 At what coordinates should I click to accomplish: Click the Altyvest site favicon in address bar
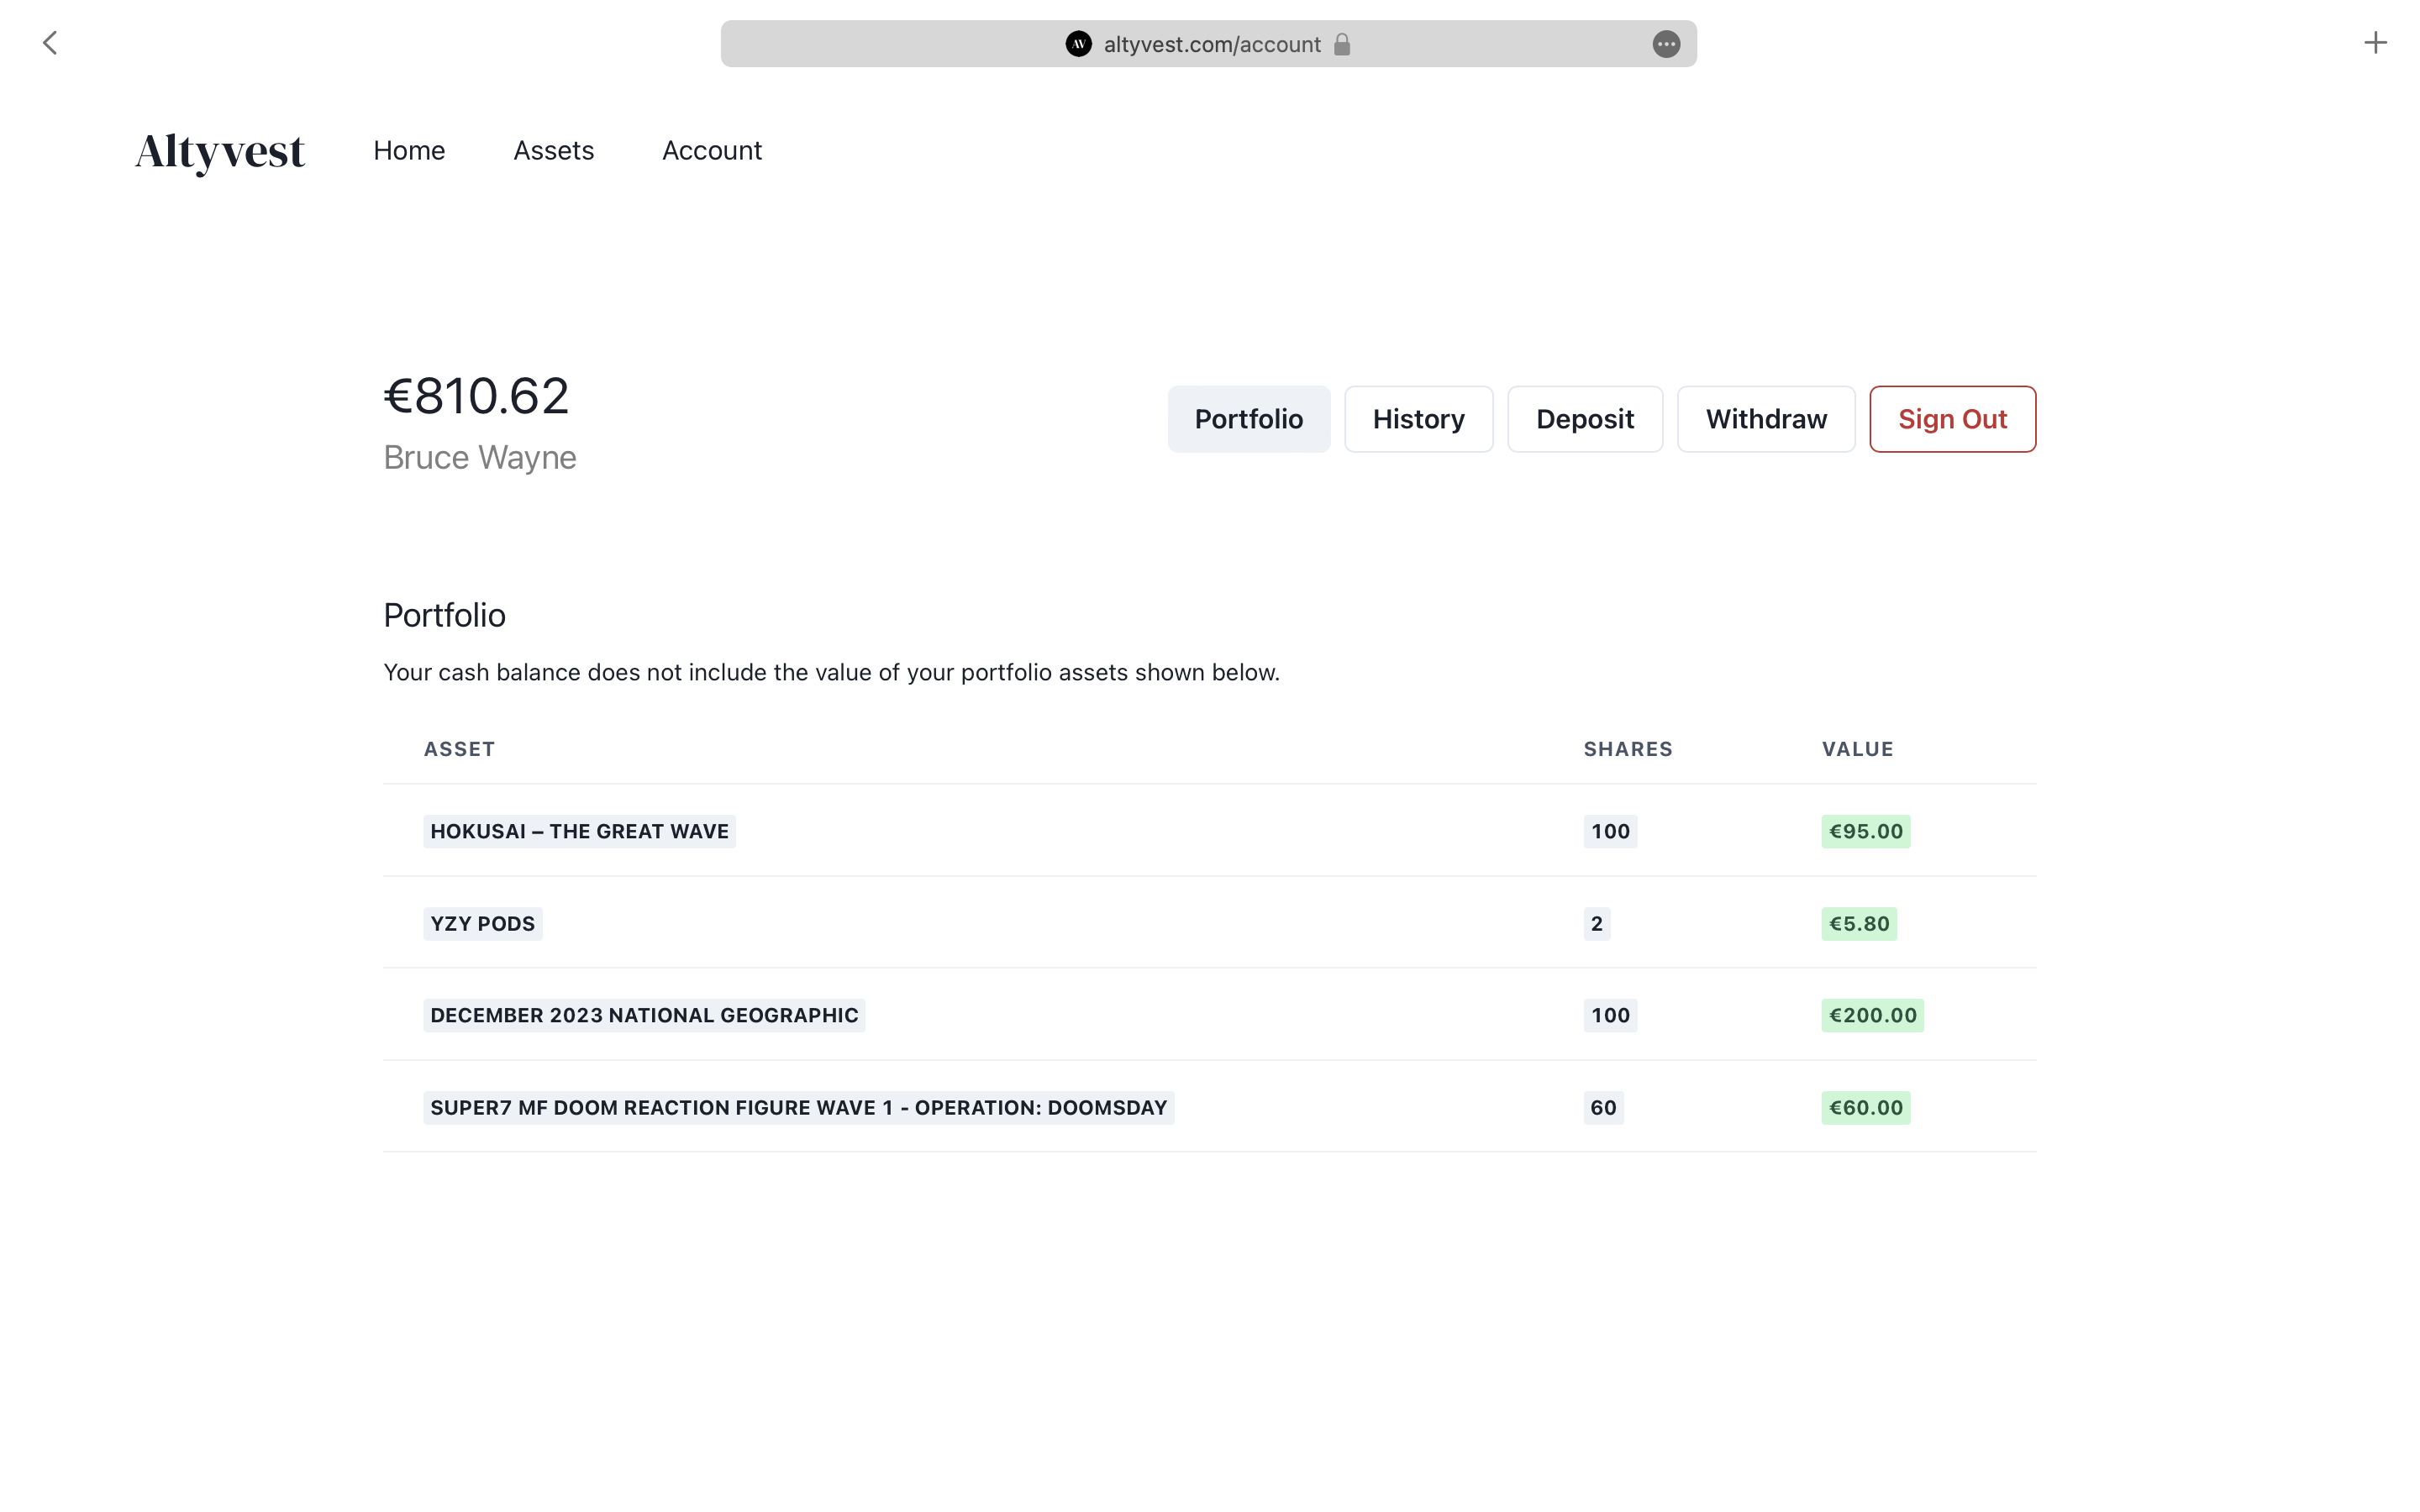(1078, 44)
